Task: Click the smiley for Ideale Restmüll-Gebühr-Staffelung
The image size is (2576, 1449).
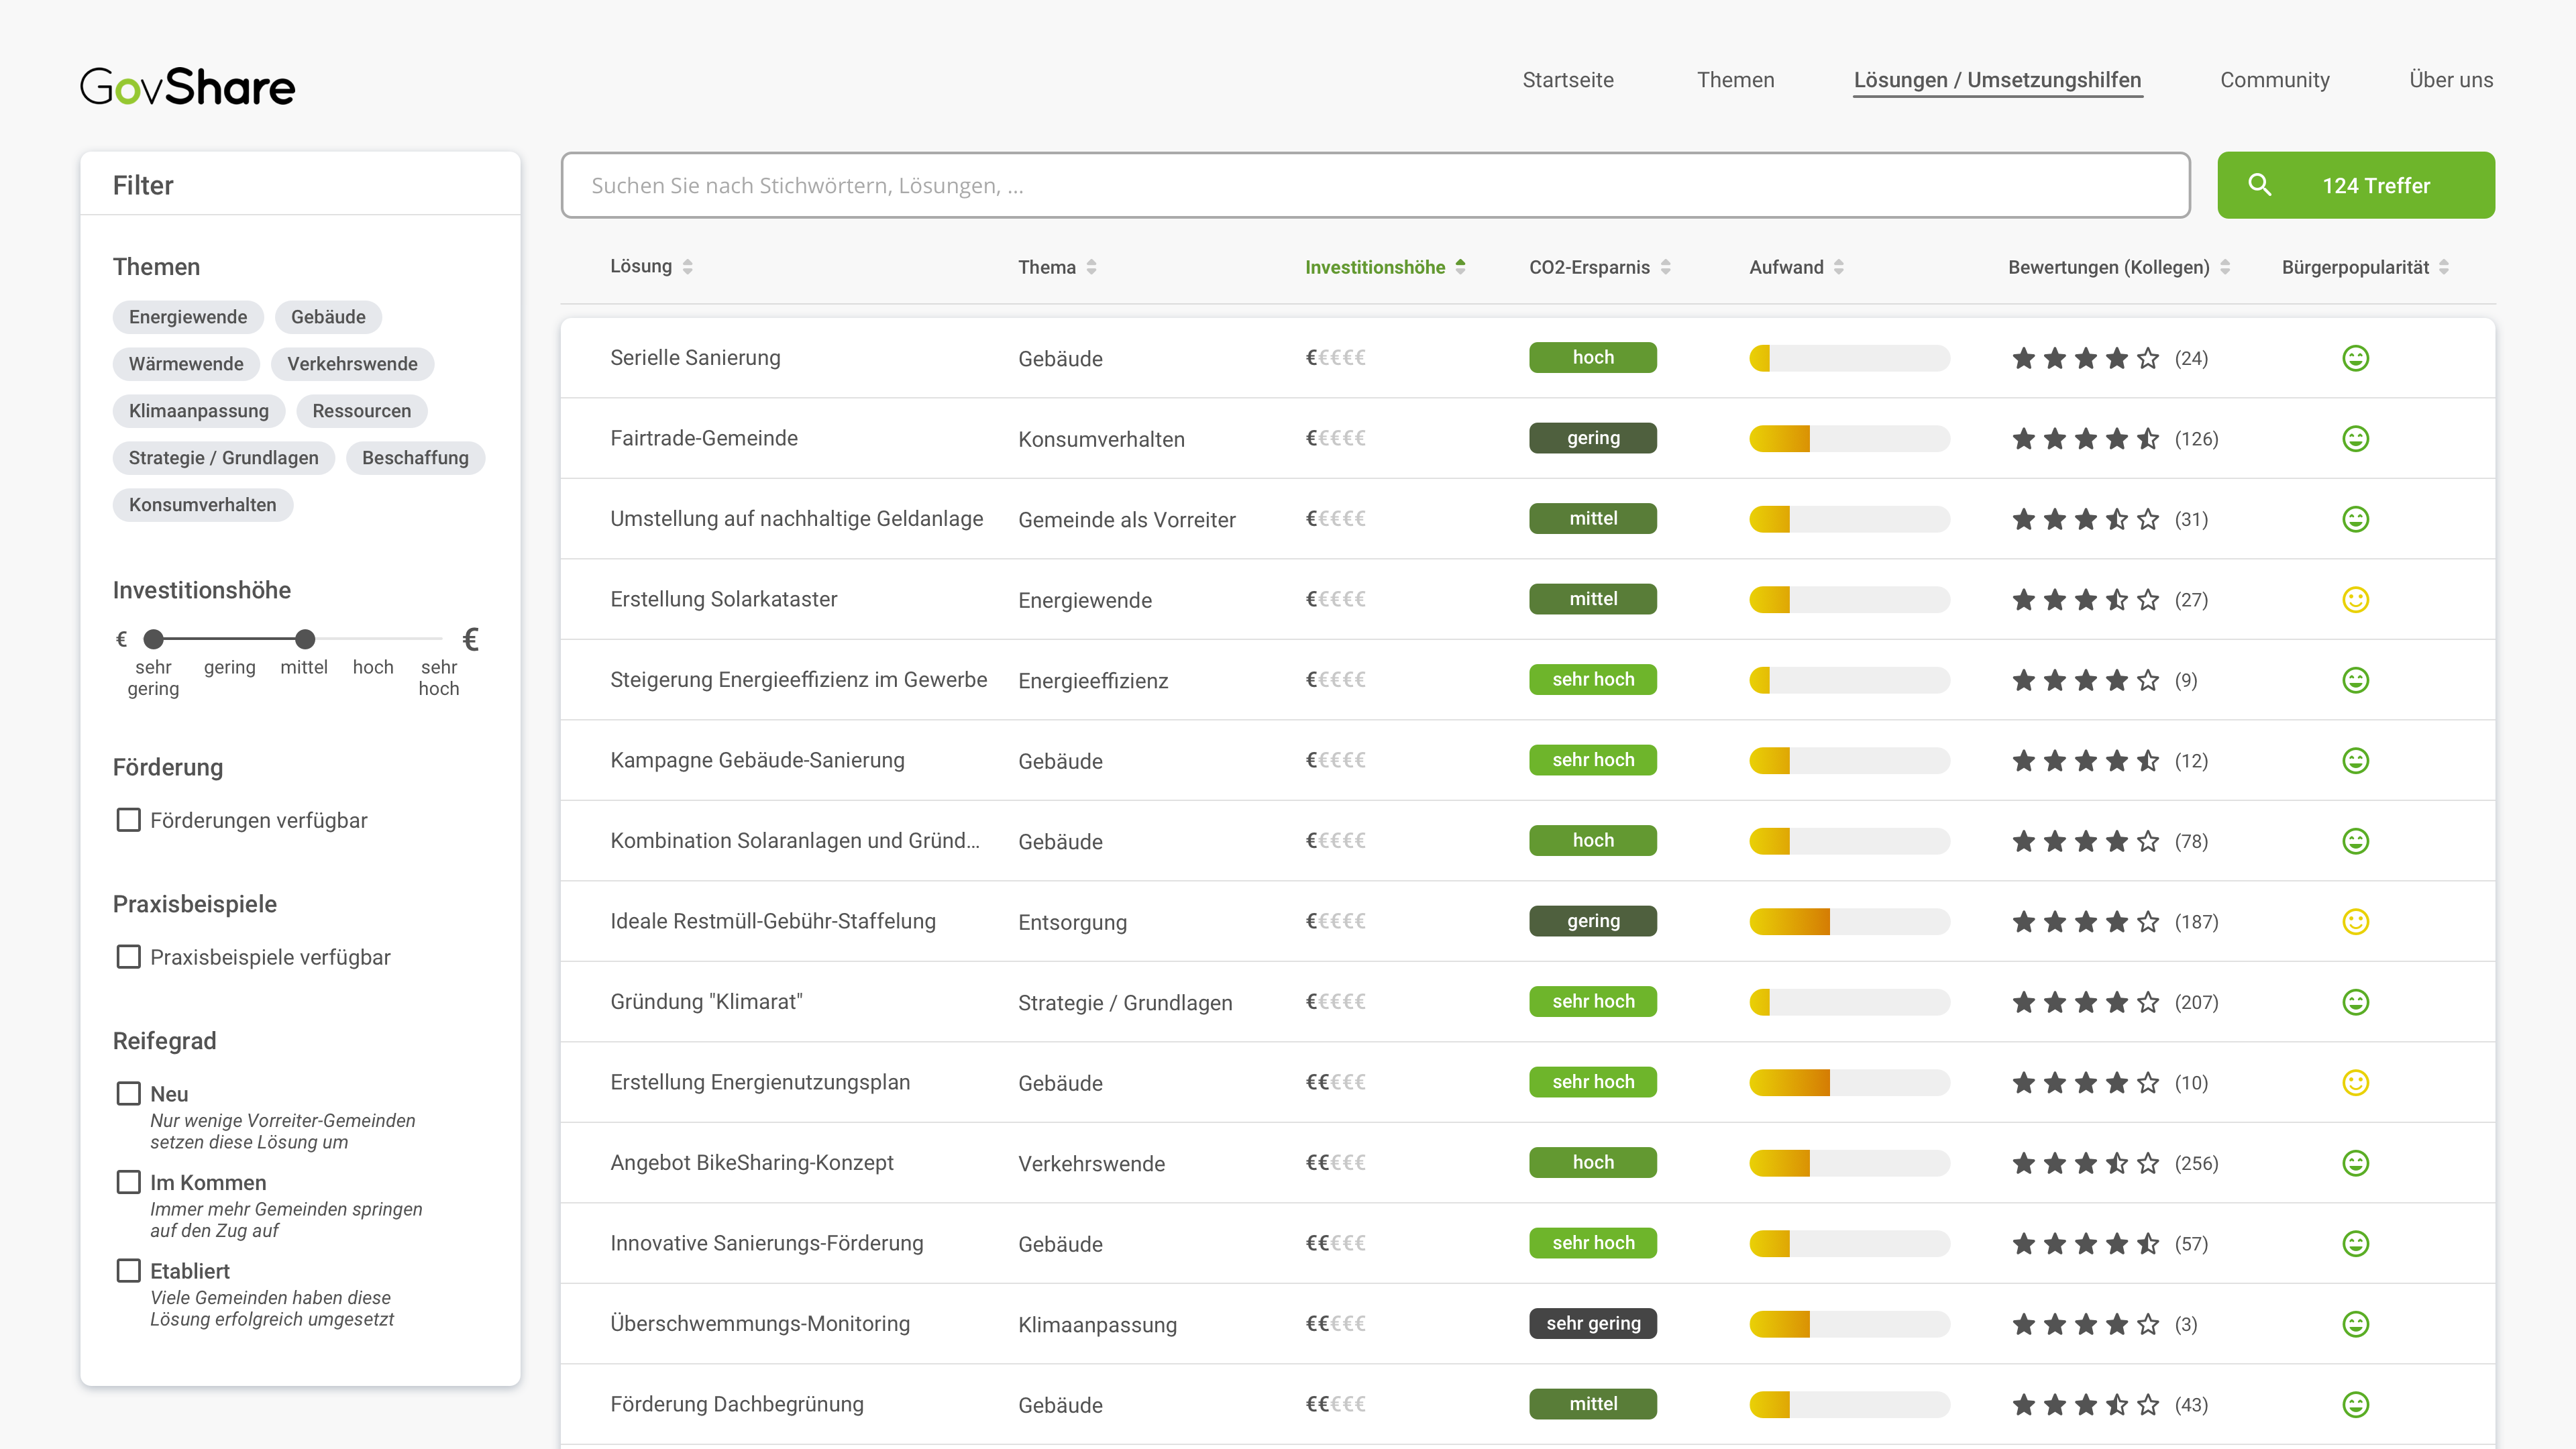Action: tap(2355, 921)
